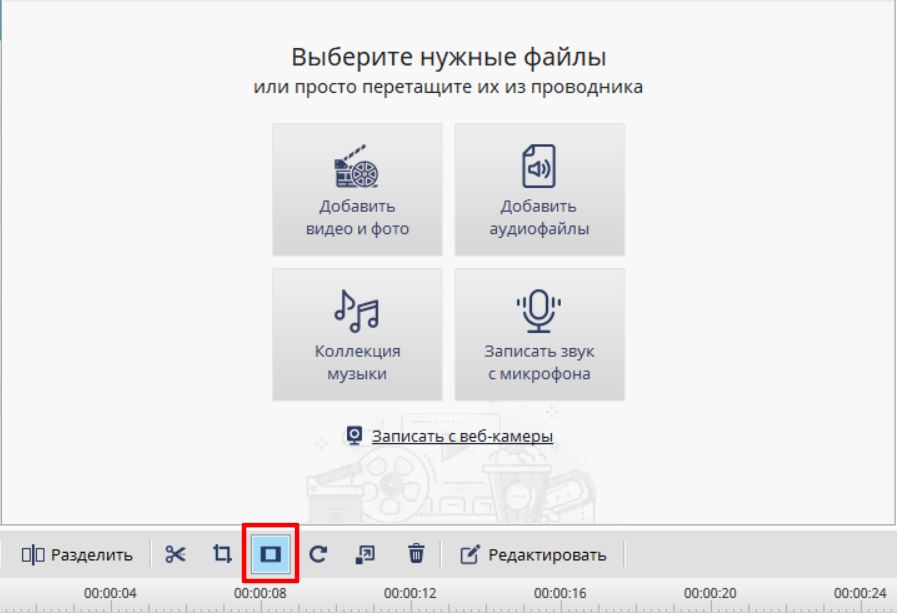Screen dimensions: 897x613
Task: Select the crop tool icon
Action: pyautogui.click(x=222, y=554)
